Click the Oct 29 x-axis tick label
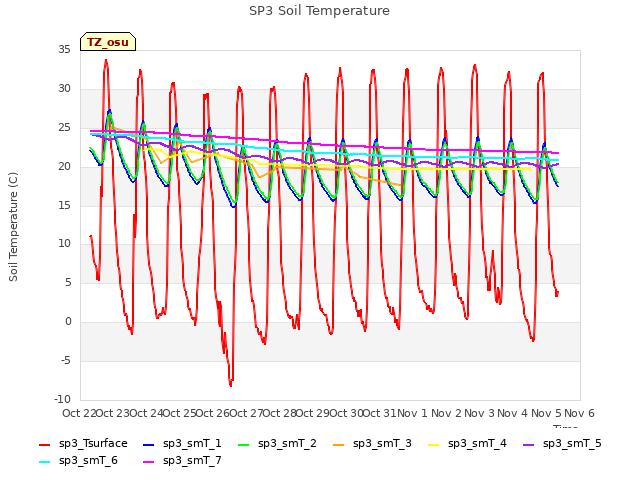 (313, 413)
